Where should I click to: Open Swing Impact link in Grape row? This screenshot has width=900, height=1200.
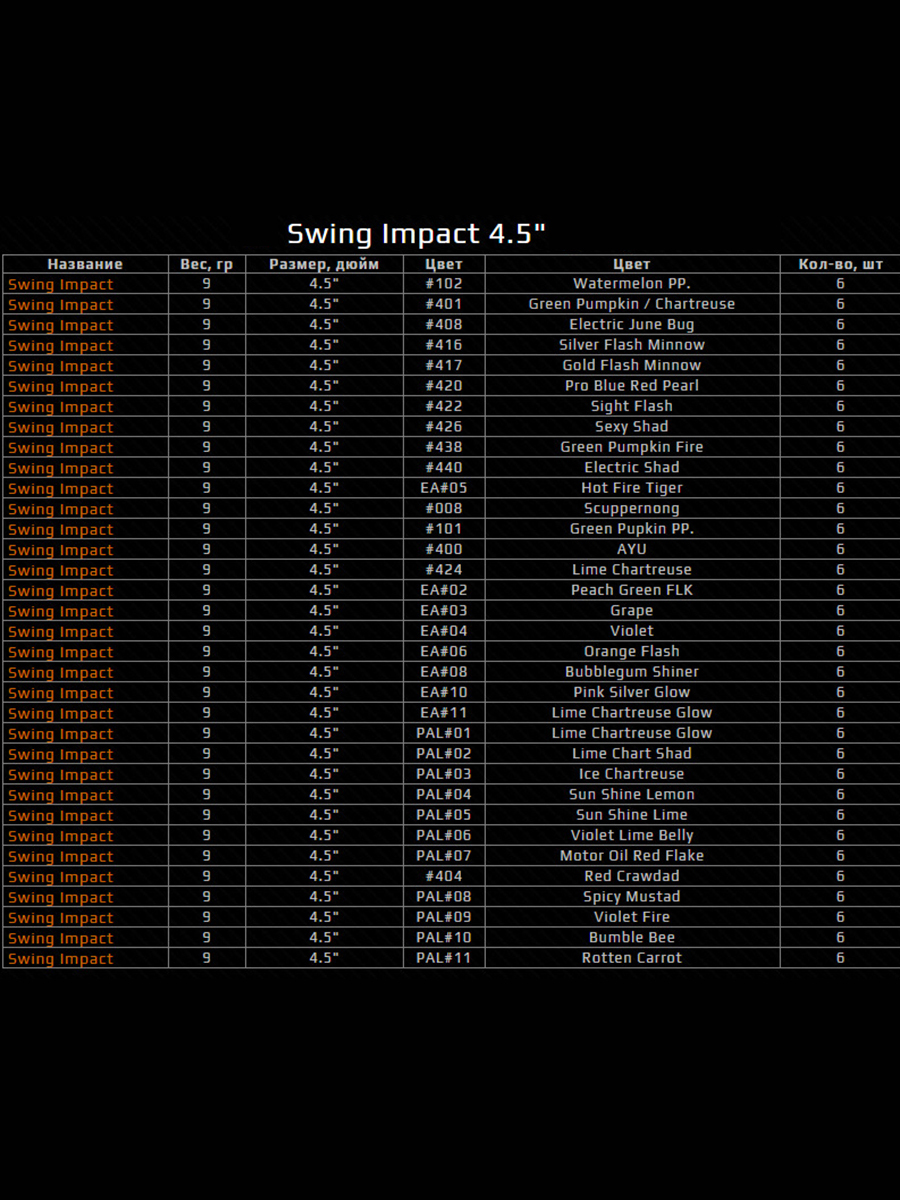(61, 611)
